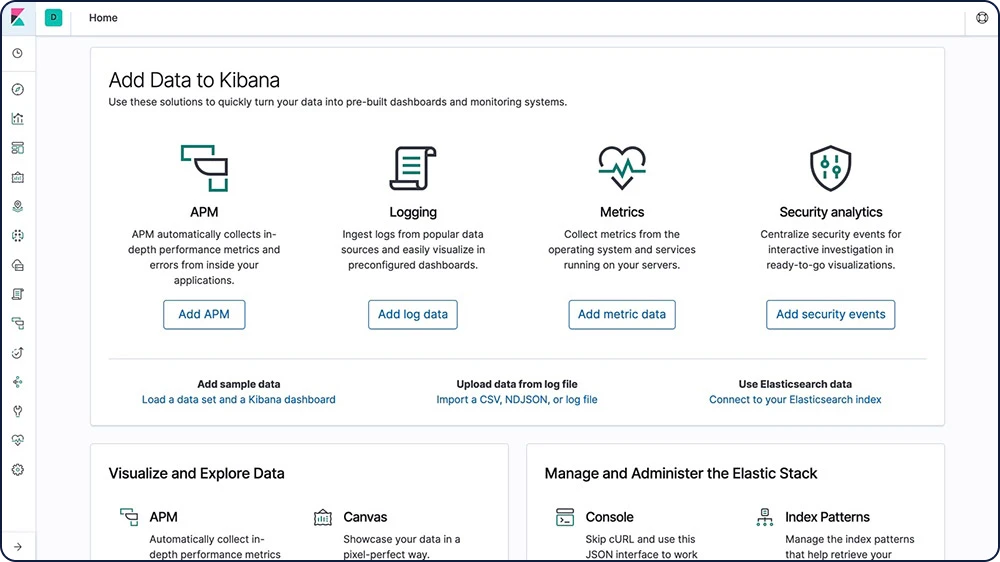Open Canvas under Visualize and Explore Data
This screenshot has width=1000, height=562.
(365, 517)
